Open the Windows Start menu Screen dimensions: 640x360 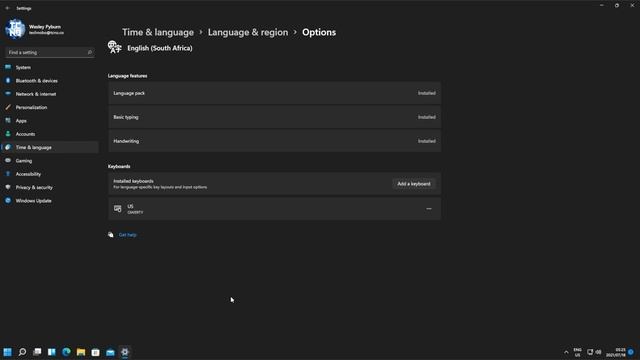coord(8,352)
